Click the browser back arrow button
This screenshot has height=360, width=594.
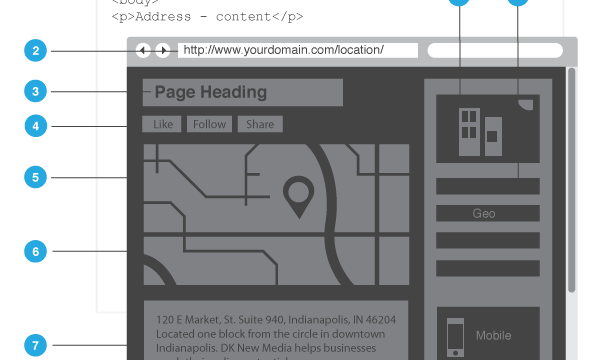tap(143, 50)
